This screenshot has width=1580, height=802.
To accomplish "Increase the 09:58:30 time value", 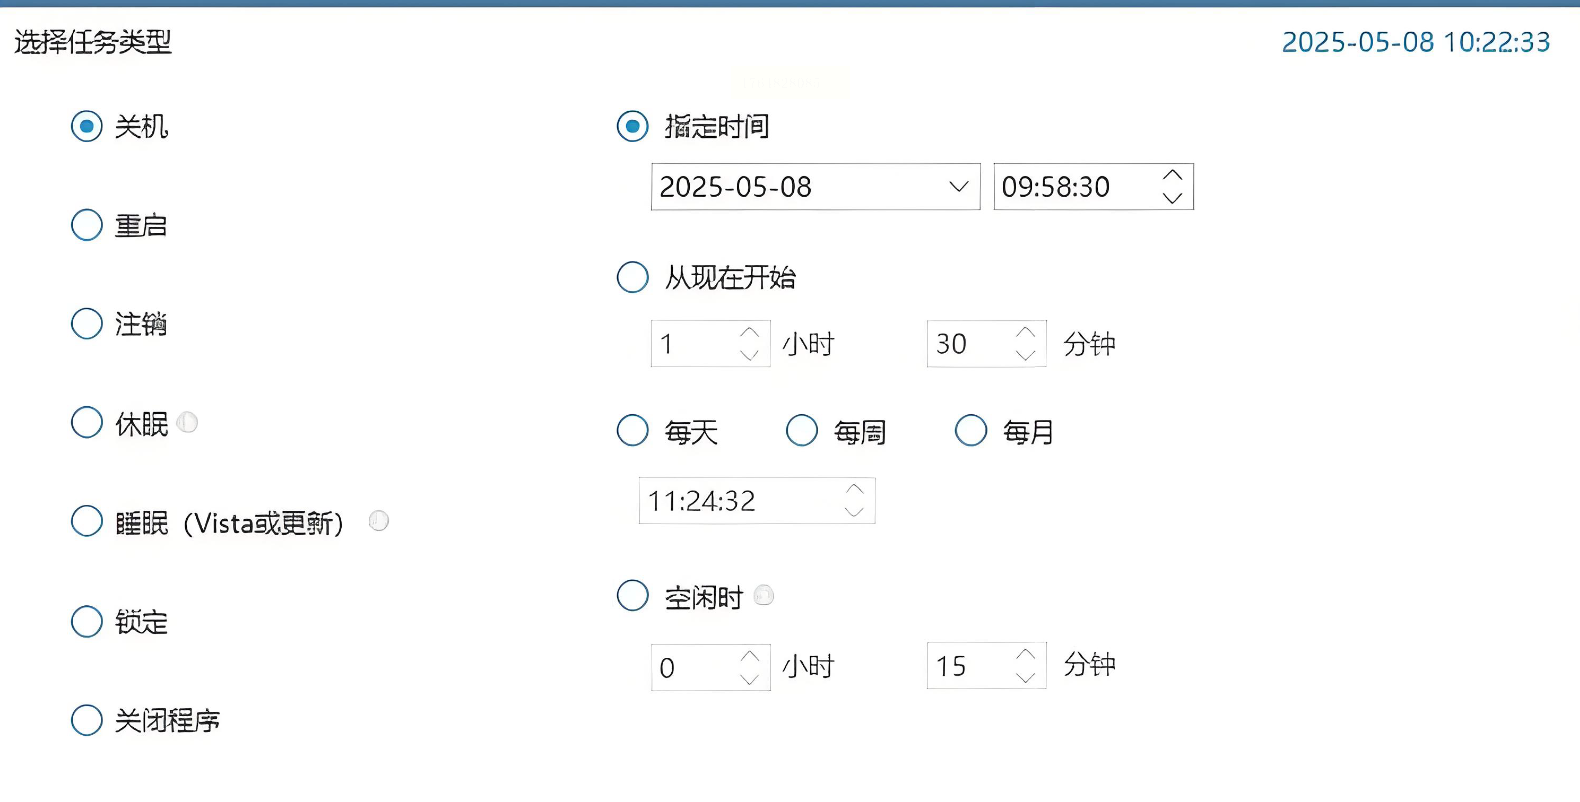I will pyautogui.click(x=1173, y=176).
